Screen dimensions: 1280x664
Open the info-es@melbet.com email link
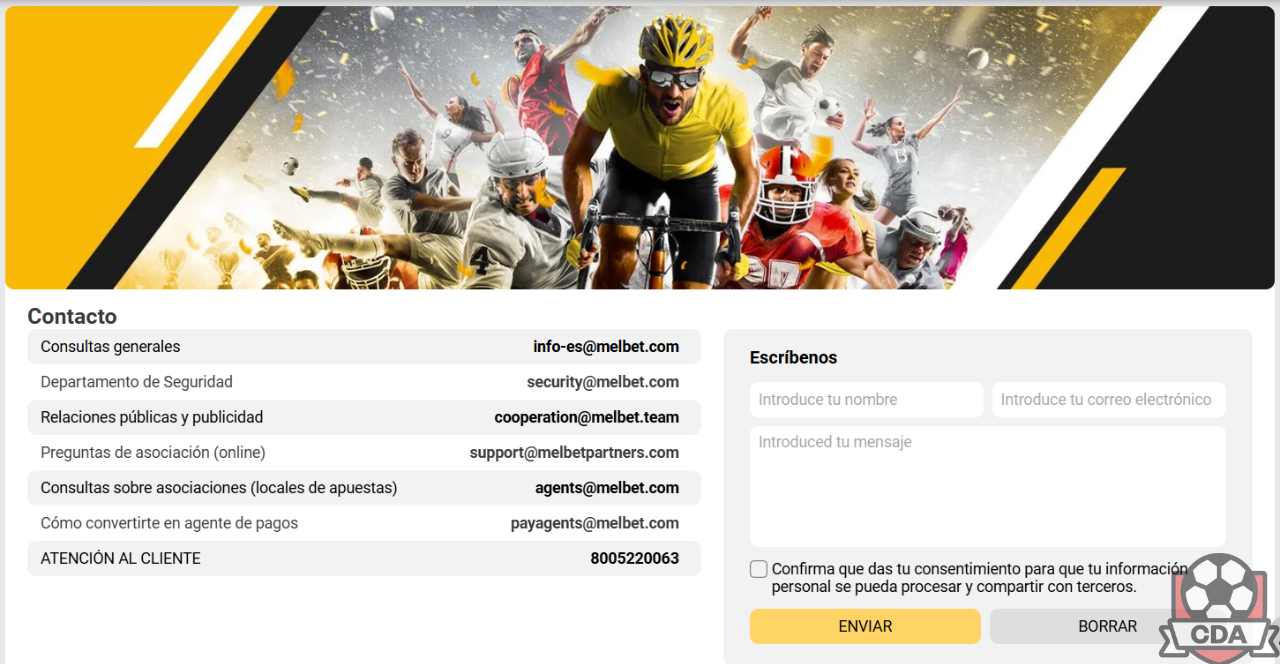[x=606, y=347]
